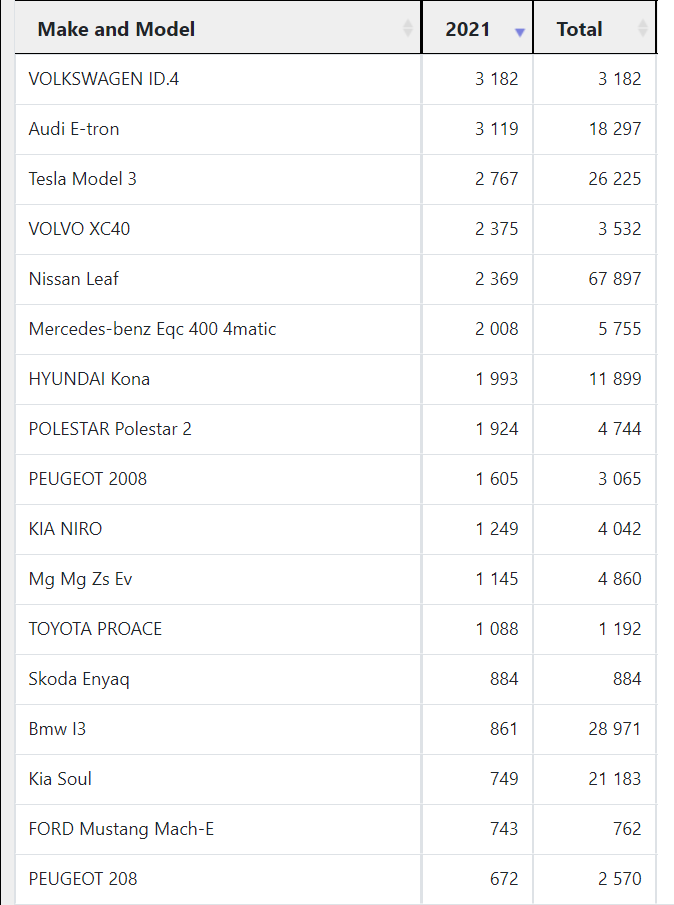Screen dimensions: 674x905
Task: Sort table by Make and Model header
Action: pos(218,28)
